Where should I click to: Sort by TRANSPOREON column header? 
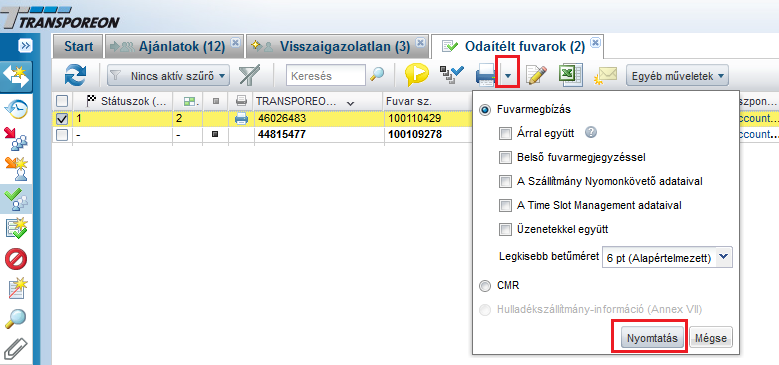coord(317,101)
